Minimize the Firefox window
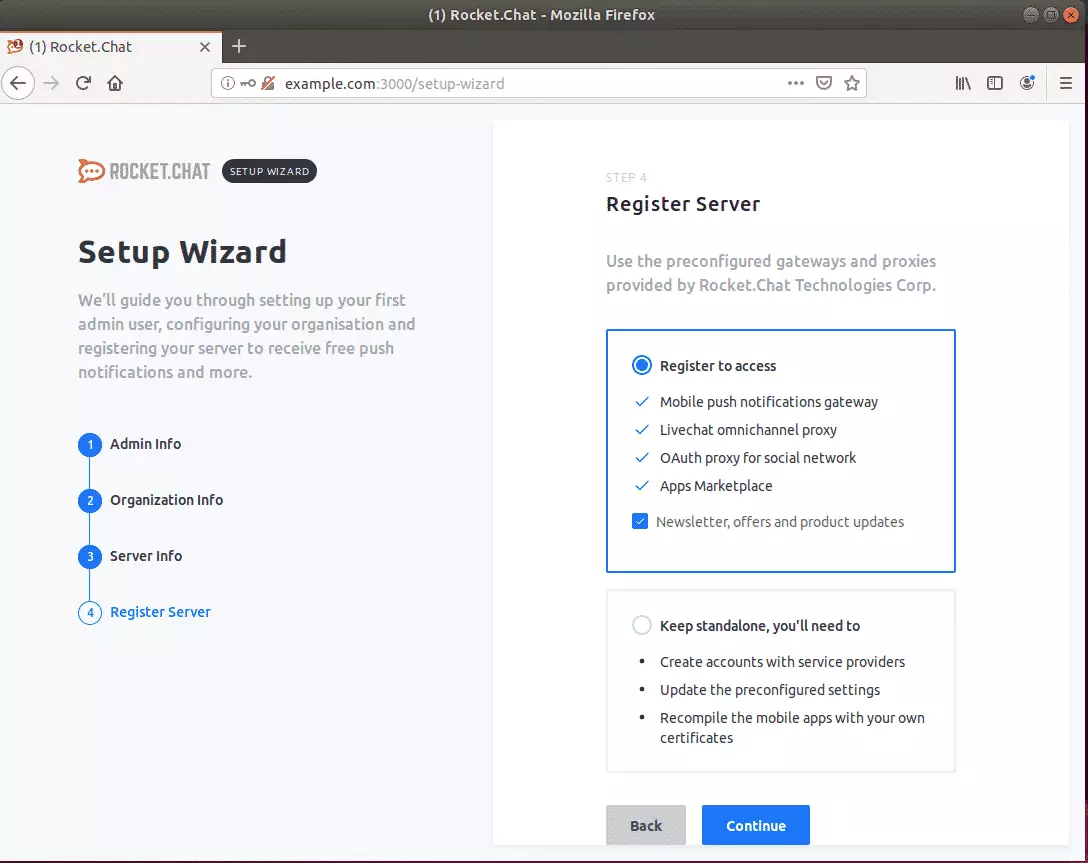The width and height of the screenshot is (1088, 863). (1030, 15)
